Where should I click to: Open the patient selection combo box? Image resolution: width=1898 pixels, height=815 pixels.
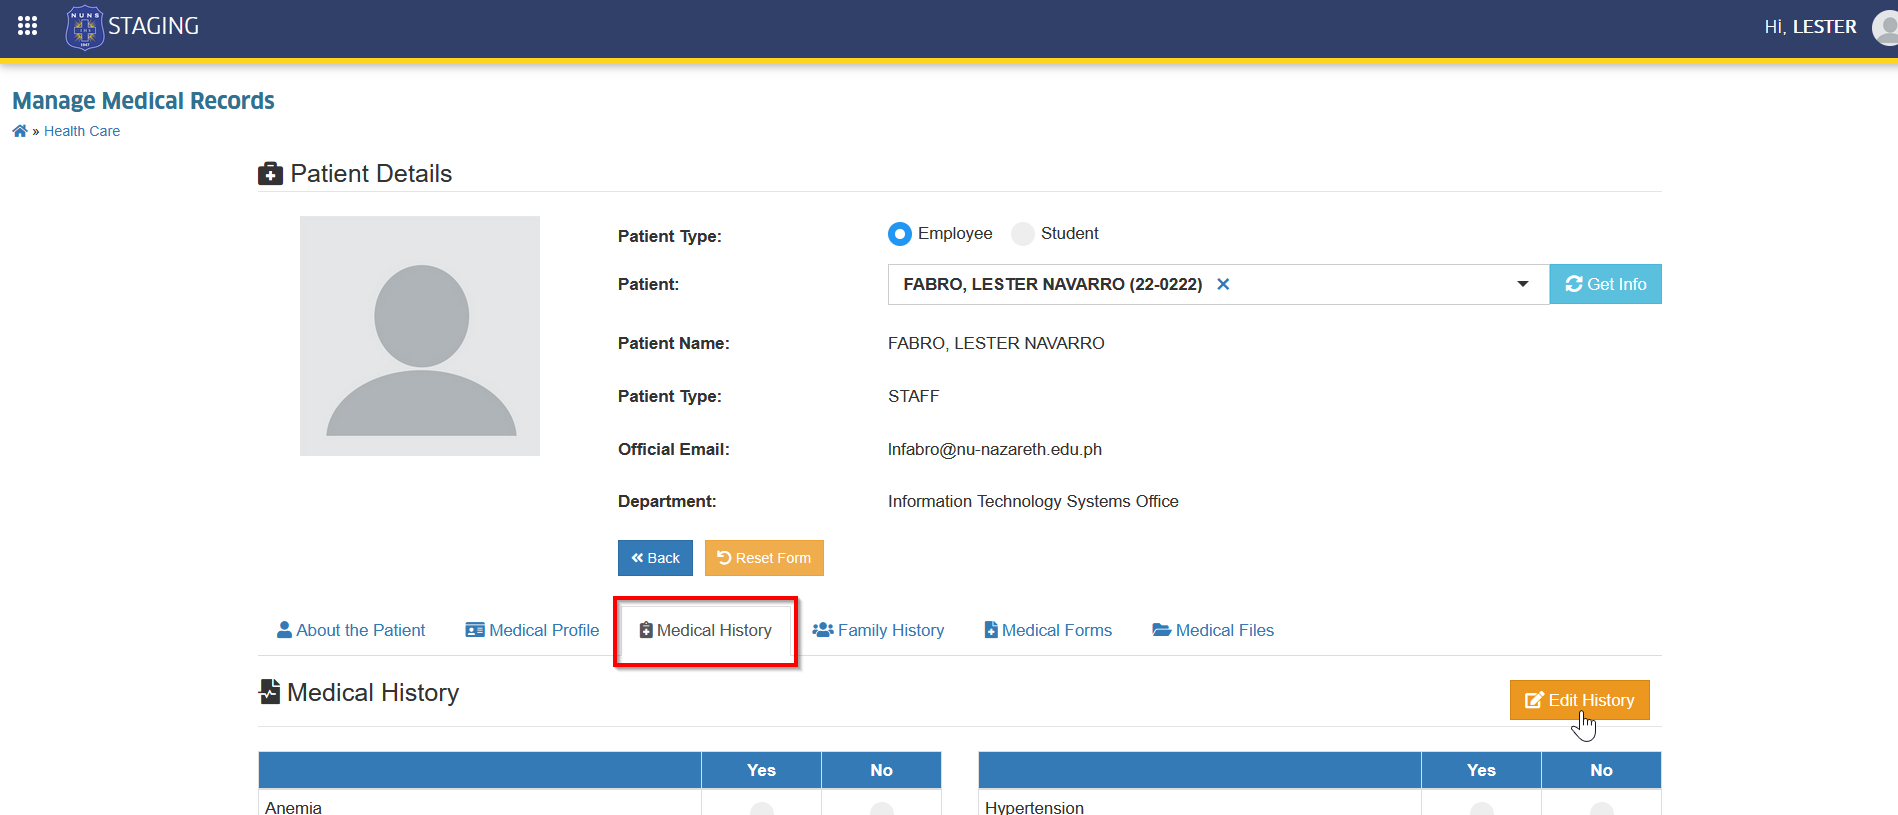coord(1218,284)
